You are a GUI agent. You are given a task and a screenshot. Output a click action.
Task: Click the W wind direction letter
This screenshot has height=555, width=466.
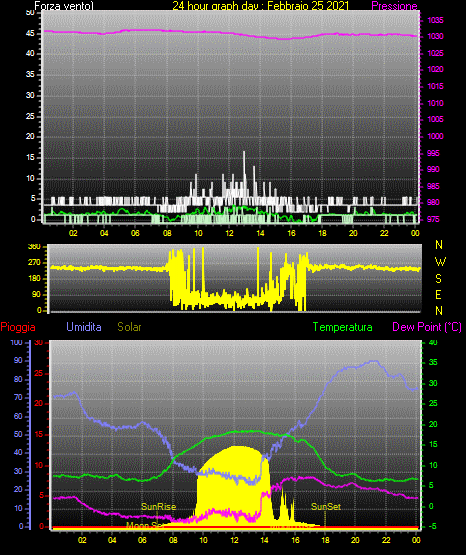(x=440, y=262)
